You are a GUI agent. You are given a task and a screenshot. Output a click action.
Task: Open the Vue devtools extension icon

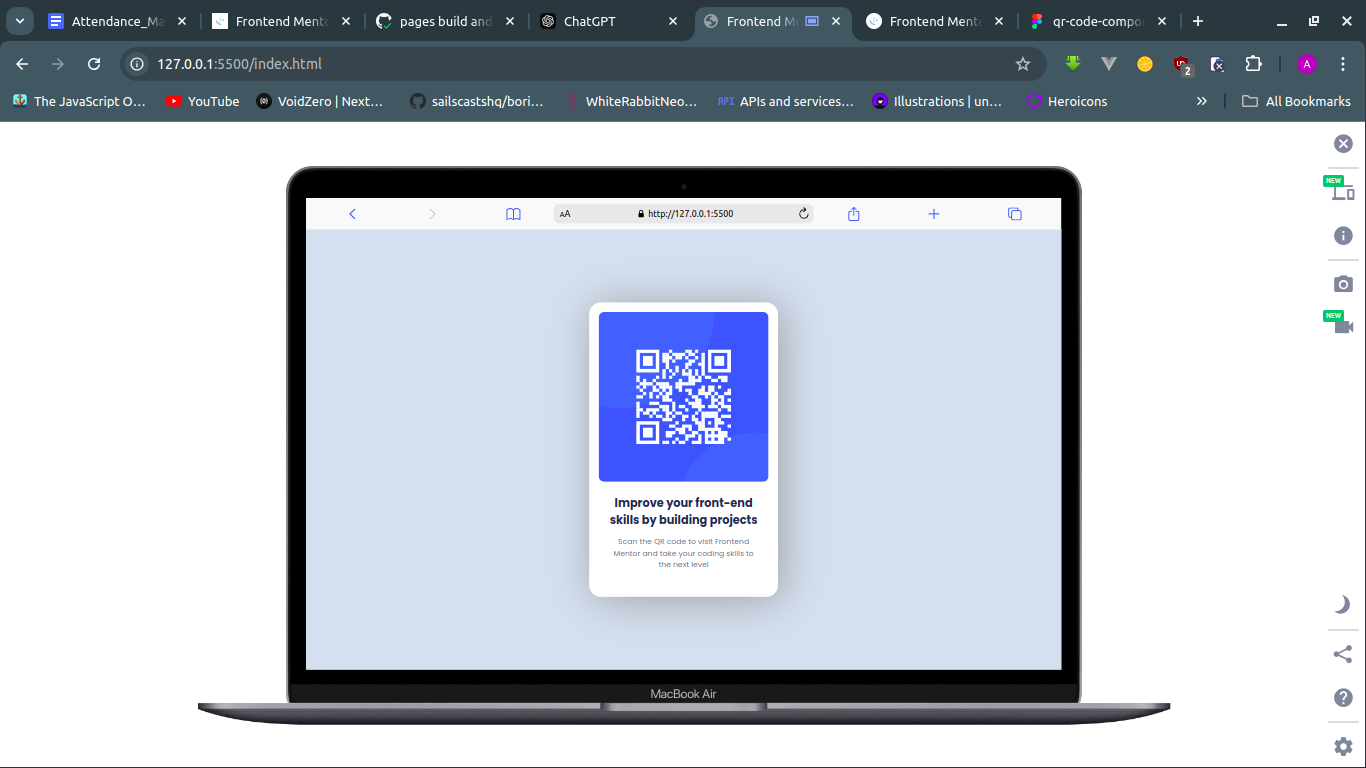pyautogui.click(x=1108, y=64)
